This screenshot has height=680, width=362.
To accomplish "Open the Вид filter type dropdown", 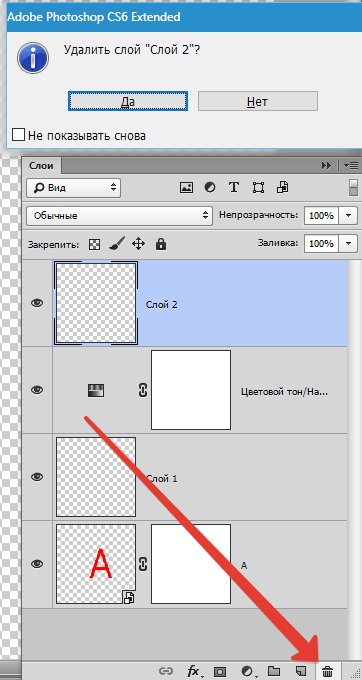I will [74, 188].
